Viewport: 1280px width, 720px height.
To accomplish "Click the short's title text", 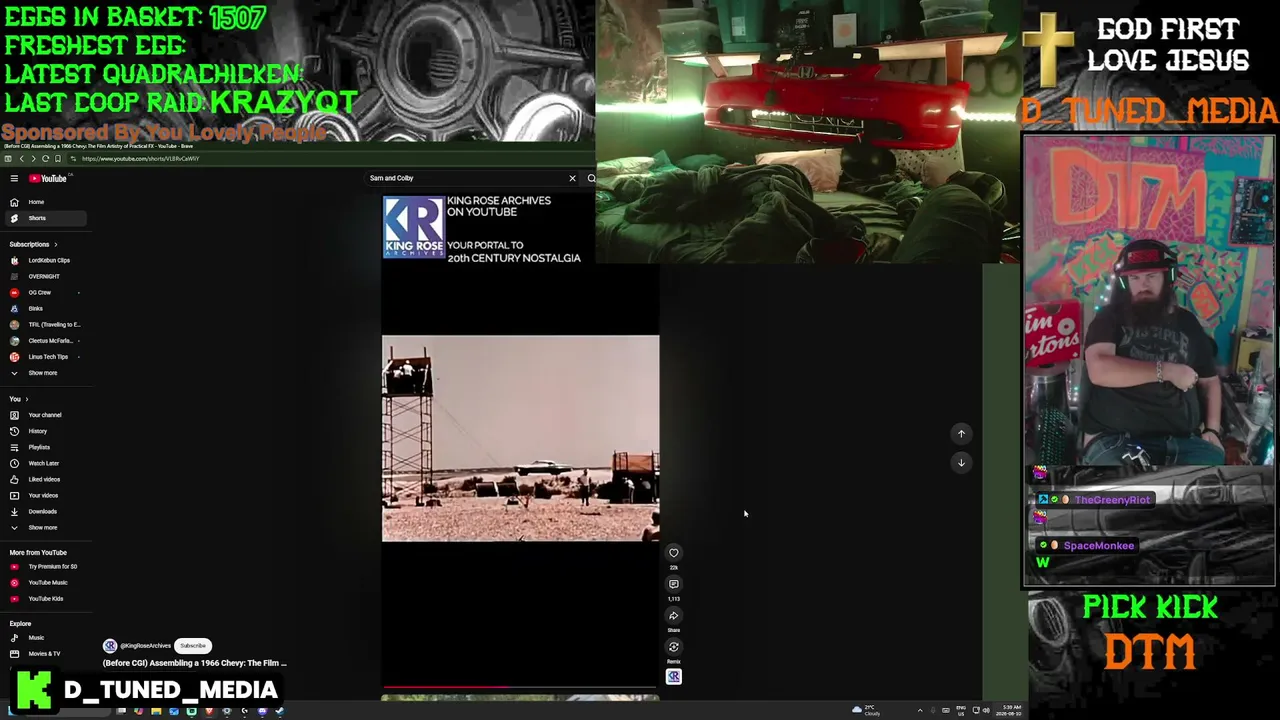I will tap(195, 663).
